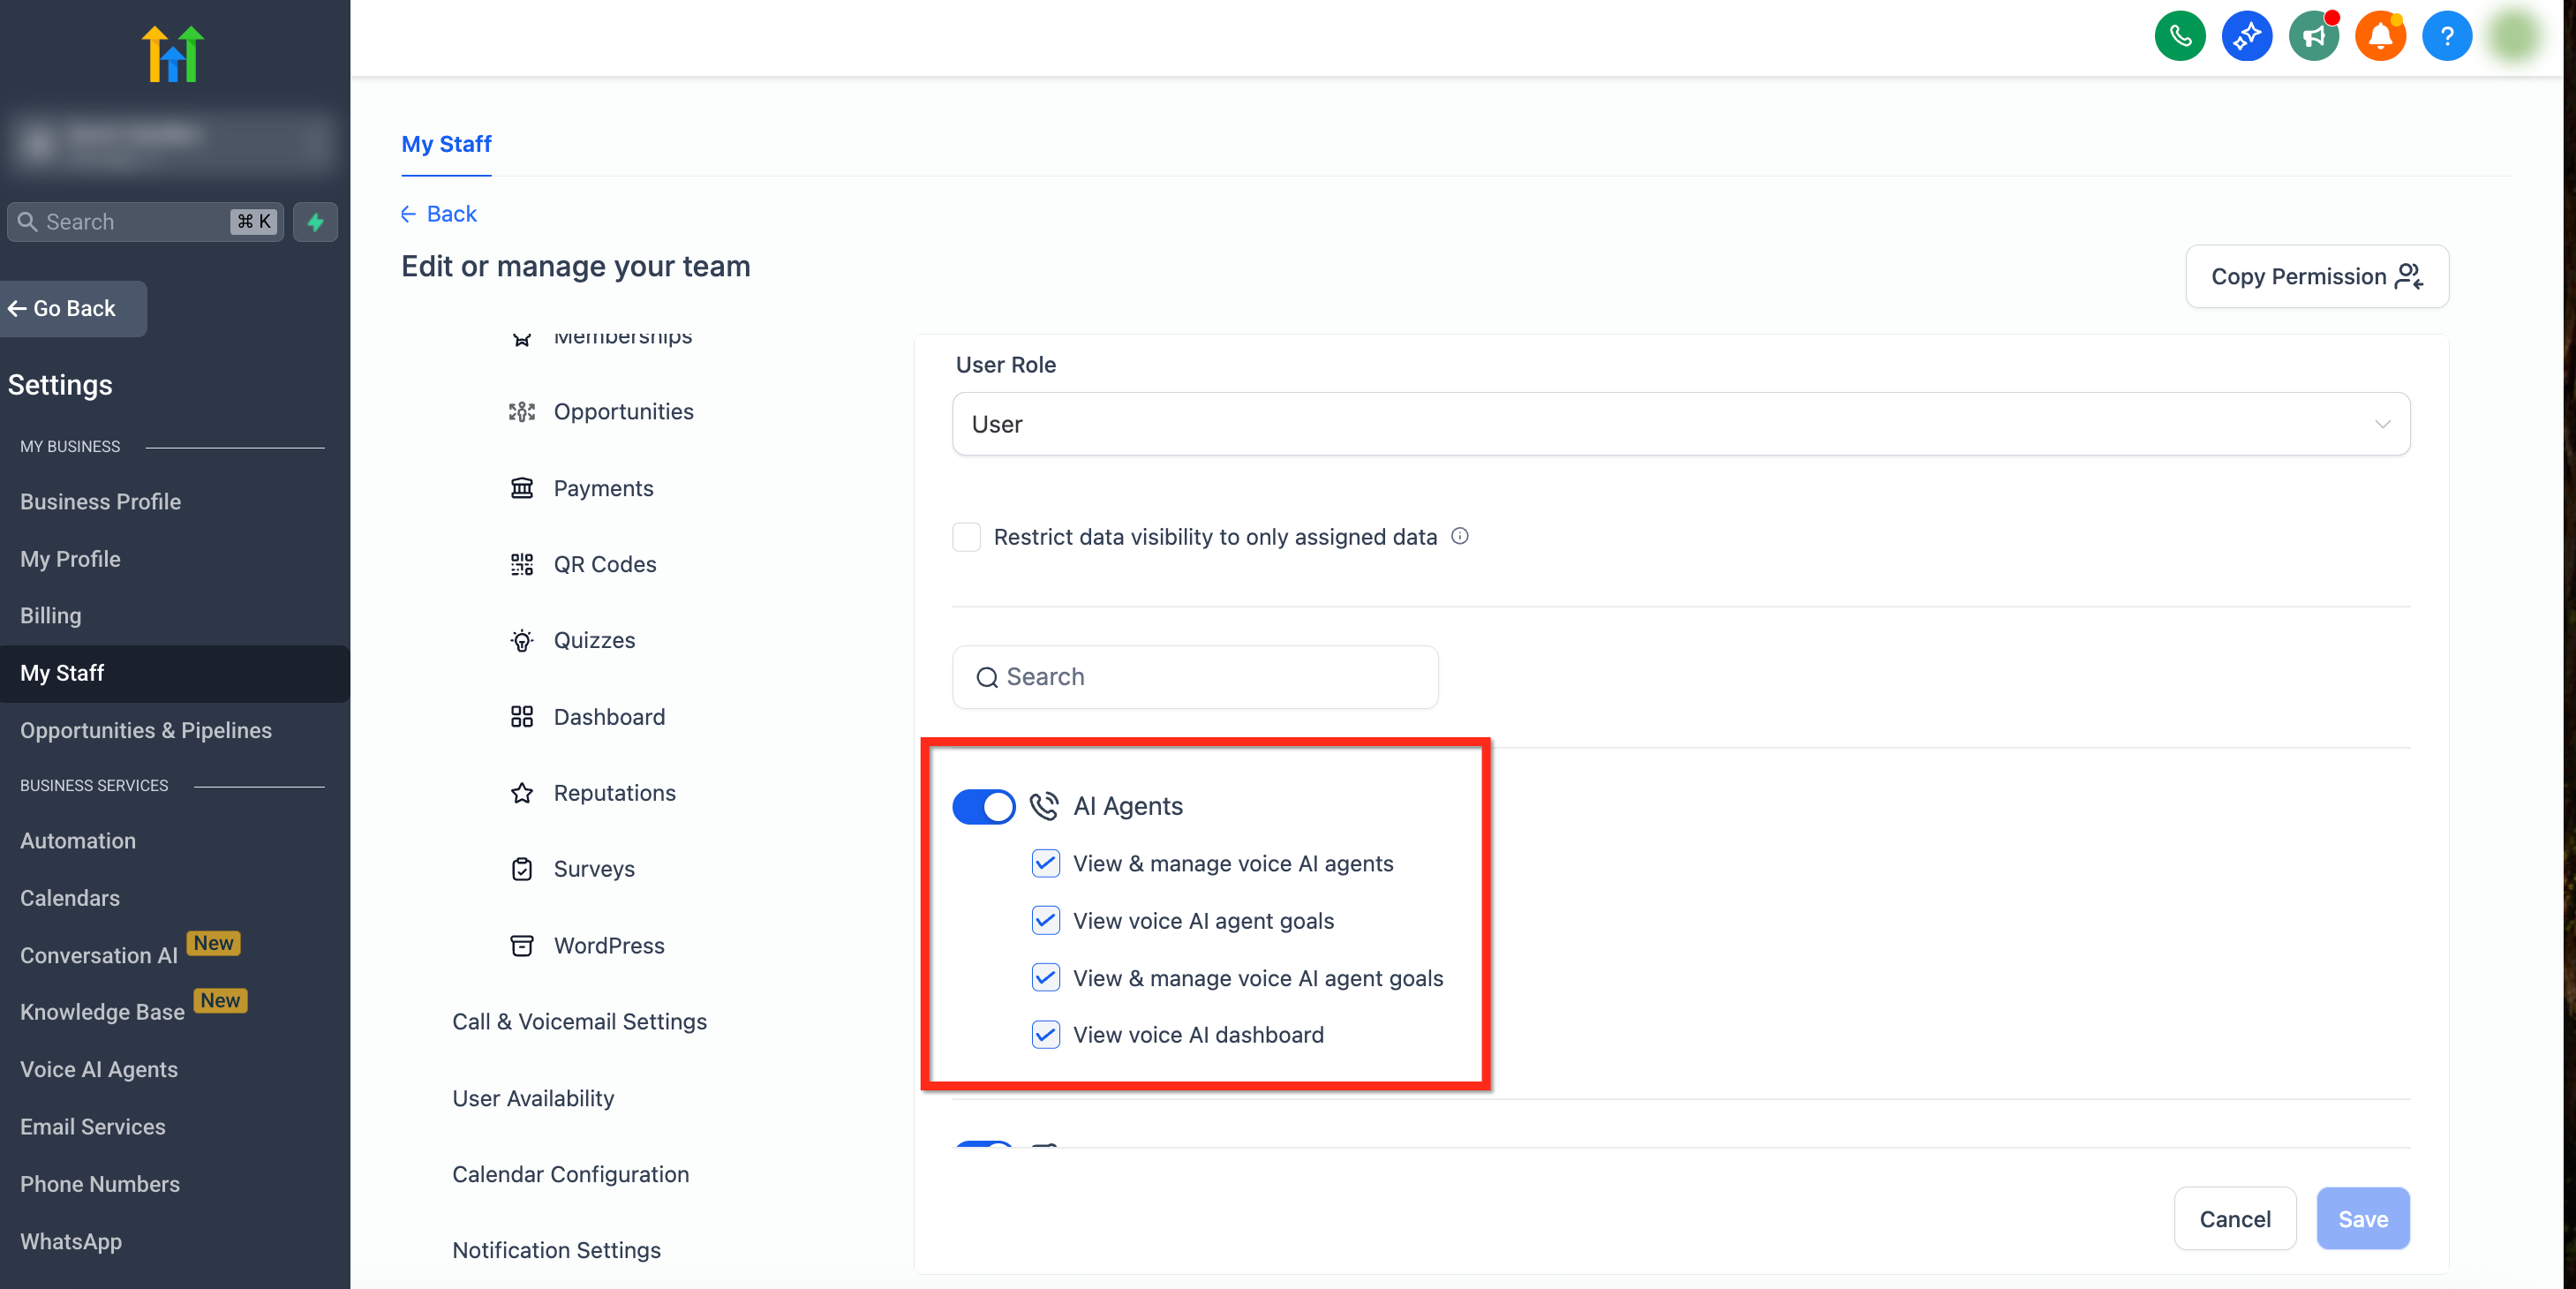2576x1289 pixels.
Task: Check the restrict data visibility checkbox
Action: (x=966, y=537)
